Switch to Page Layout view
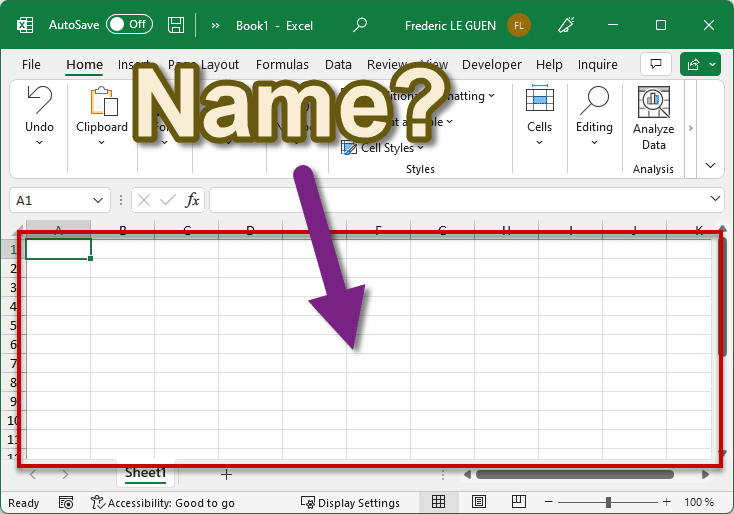 point(479,502)
